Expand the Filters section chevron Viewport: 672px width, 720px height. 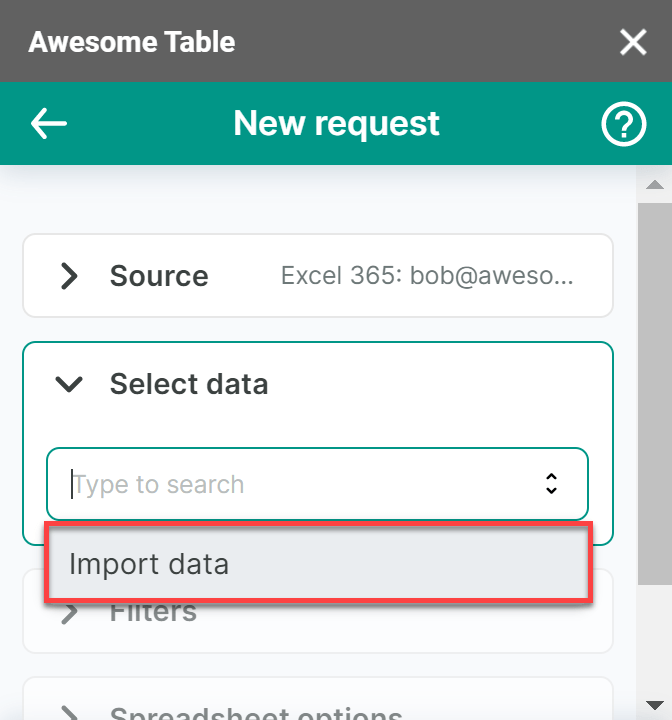pyautogui.click(x=69, y=612)
